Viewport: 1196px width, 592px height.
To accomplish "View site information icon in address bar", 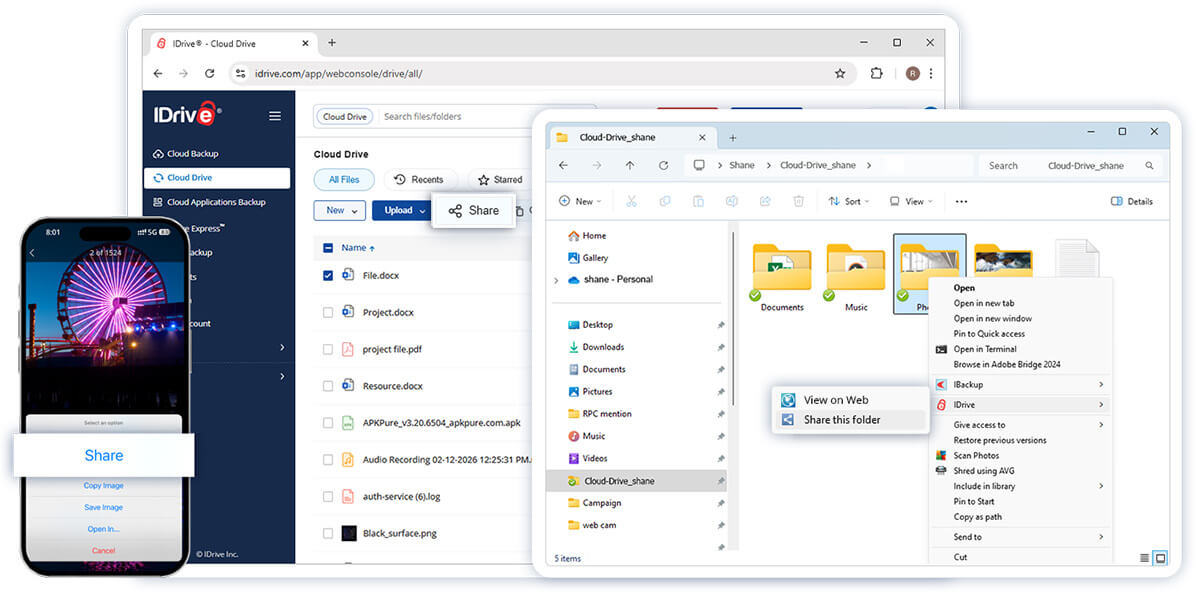I will [240, 73].
